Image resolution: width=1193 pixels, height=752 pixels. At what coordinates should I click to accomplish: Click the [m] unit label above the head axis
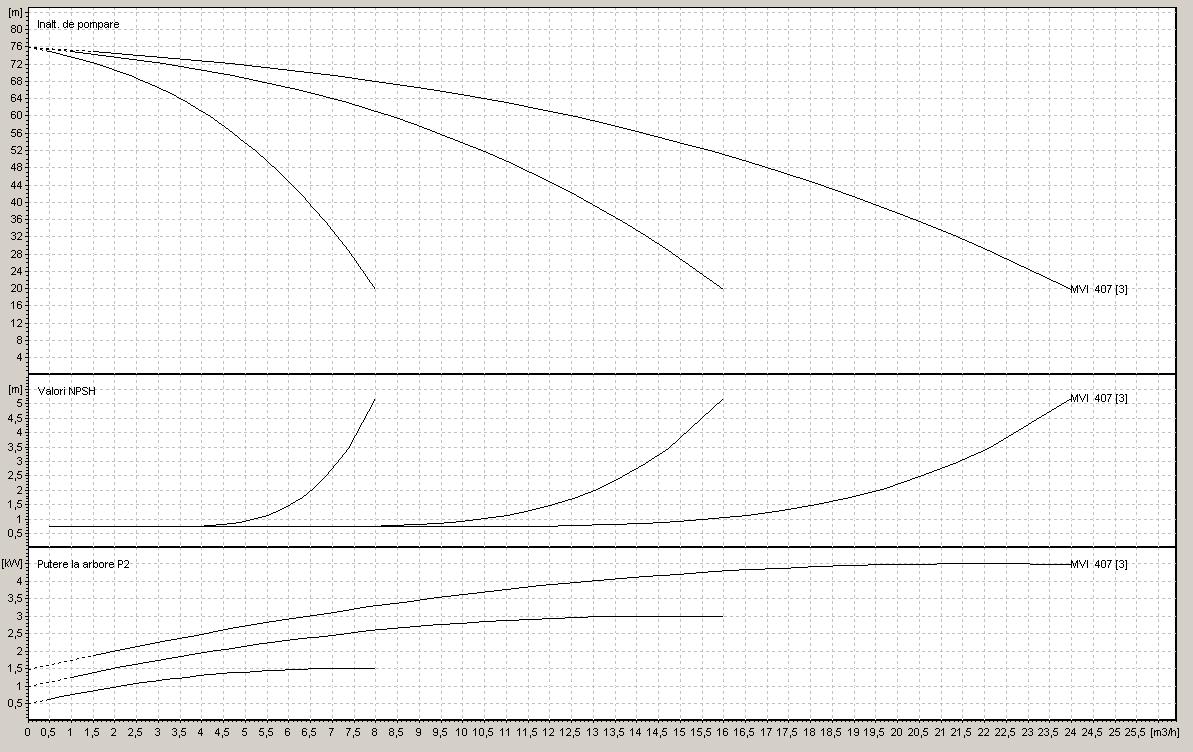click(x=15, y=12)
